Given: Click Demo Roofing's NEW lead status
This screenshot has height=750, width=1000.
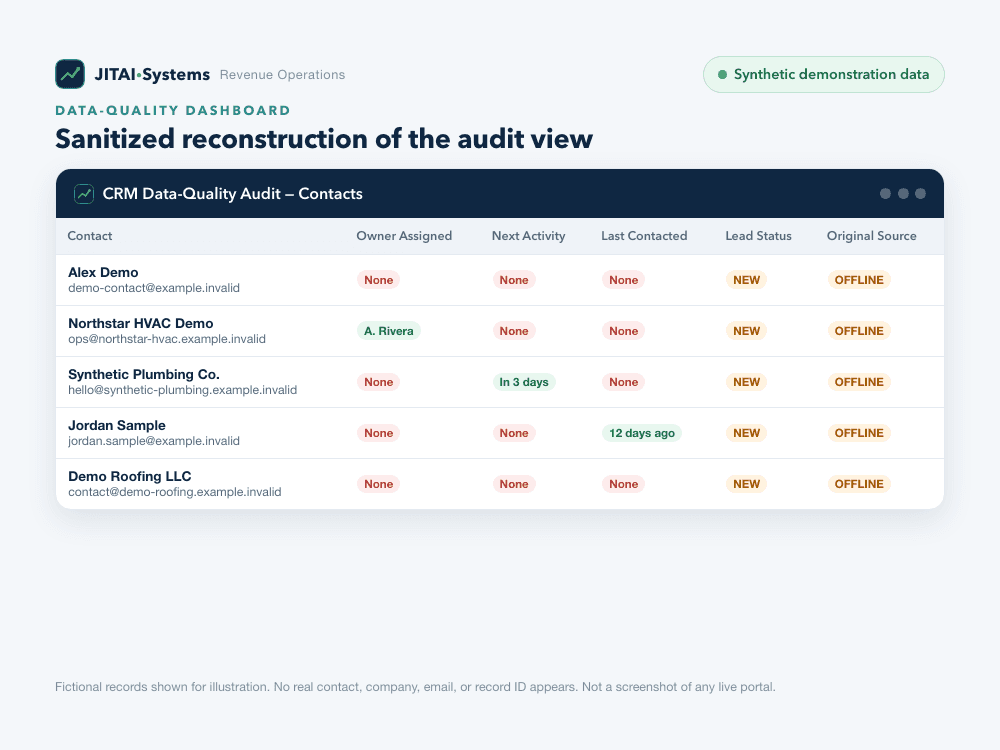Looking at the screenshot, I should click(746, 484).
